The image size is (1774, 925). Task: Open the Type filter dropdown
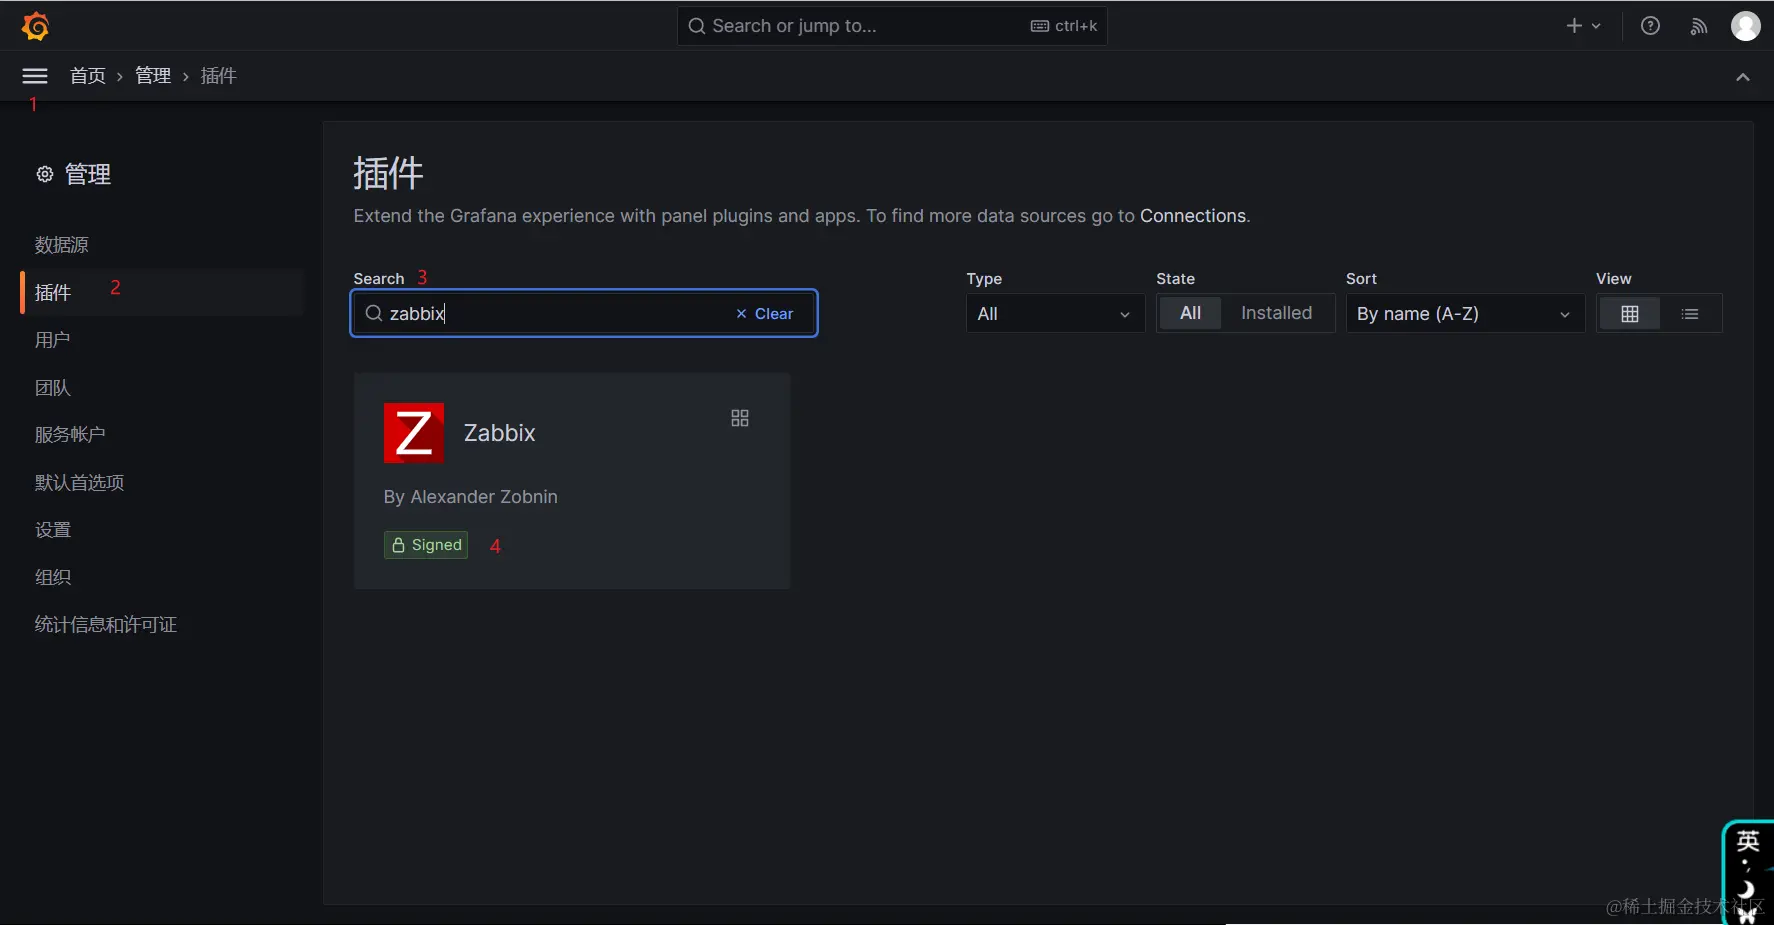[x=1055, y=314]
